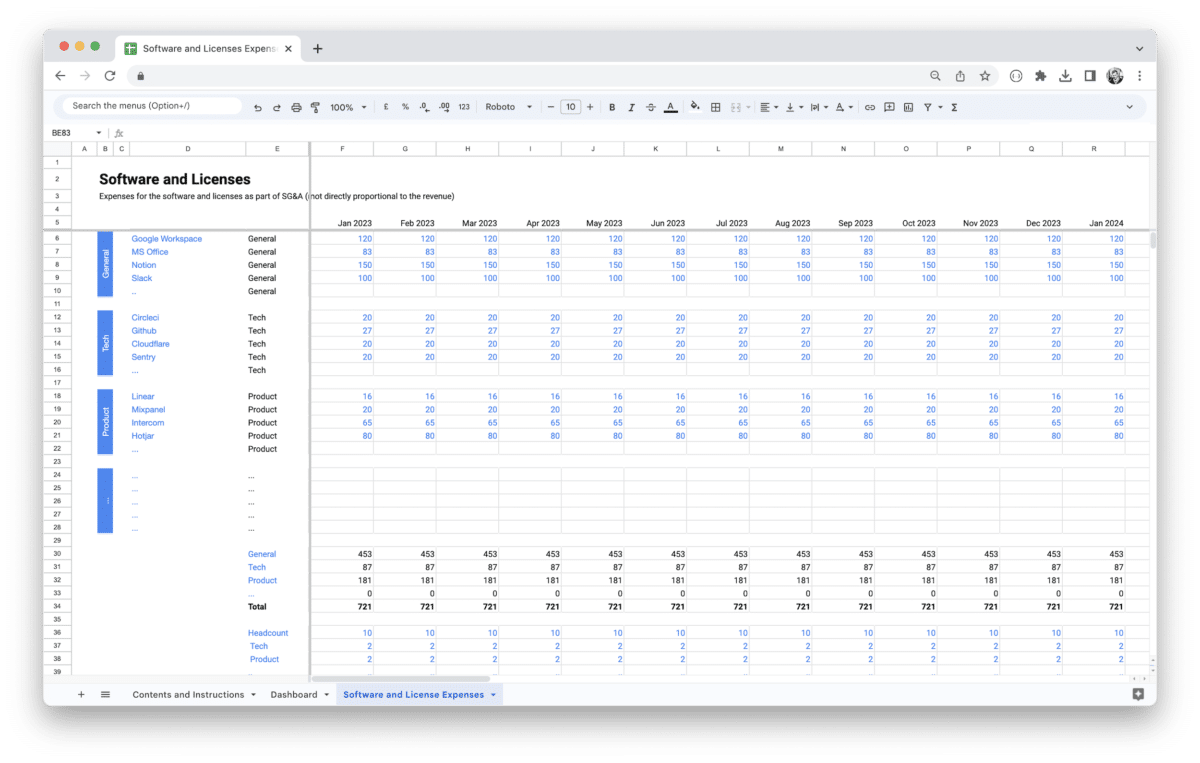Apply borders with the Borders icon
Viewport: 1200px width, 763px height.
pyautogui.click(x=715, y=106)
